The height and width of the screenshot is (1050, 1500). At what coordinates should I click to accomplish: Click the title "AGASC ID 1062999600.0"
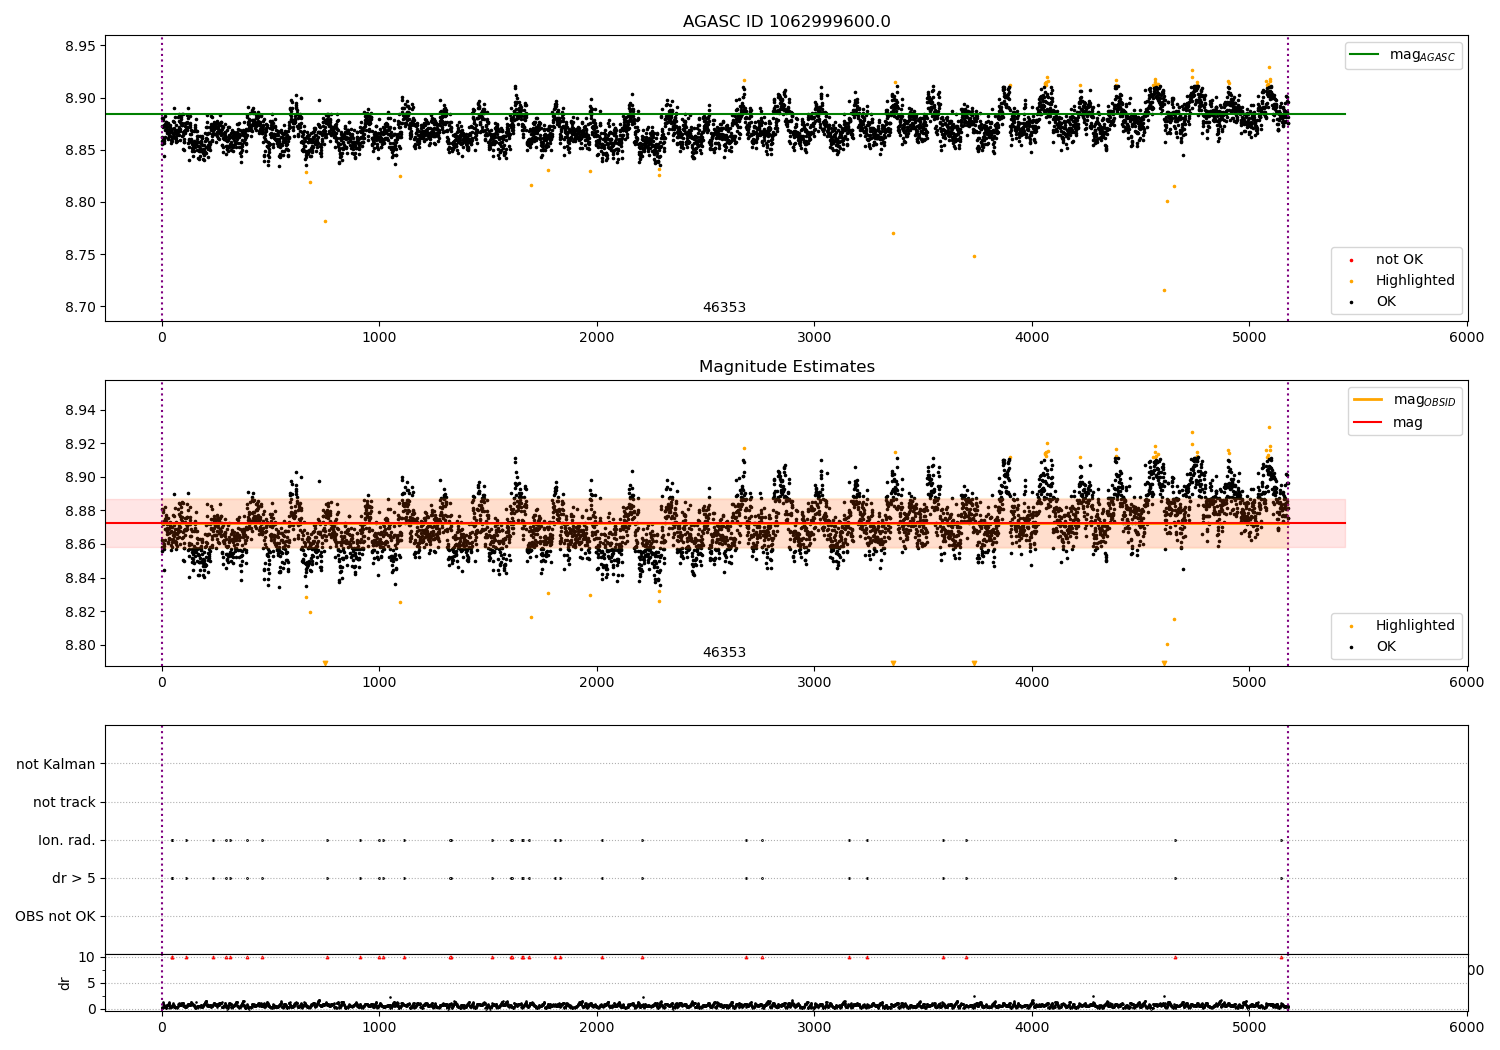(x=786, y=22)
